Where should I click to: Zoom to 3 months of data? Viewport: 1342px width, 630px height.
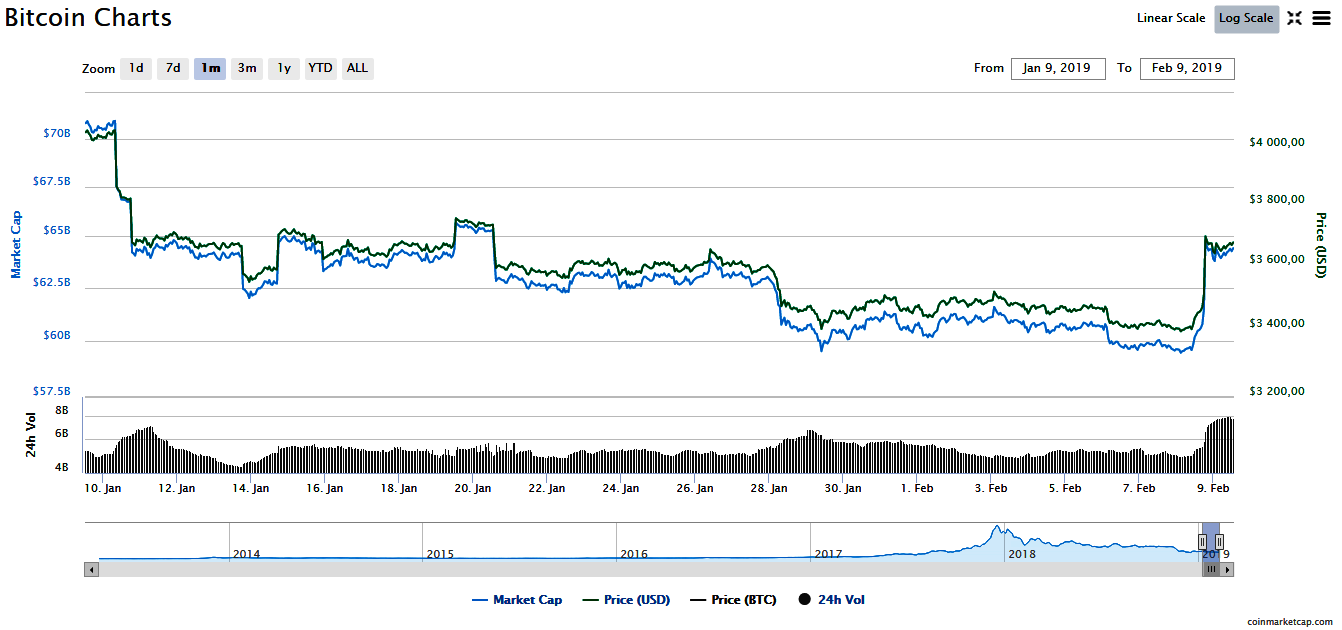pos(247,68)
